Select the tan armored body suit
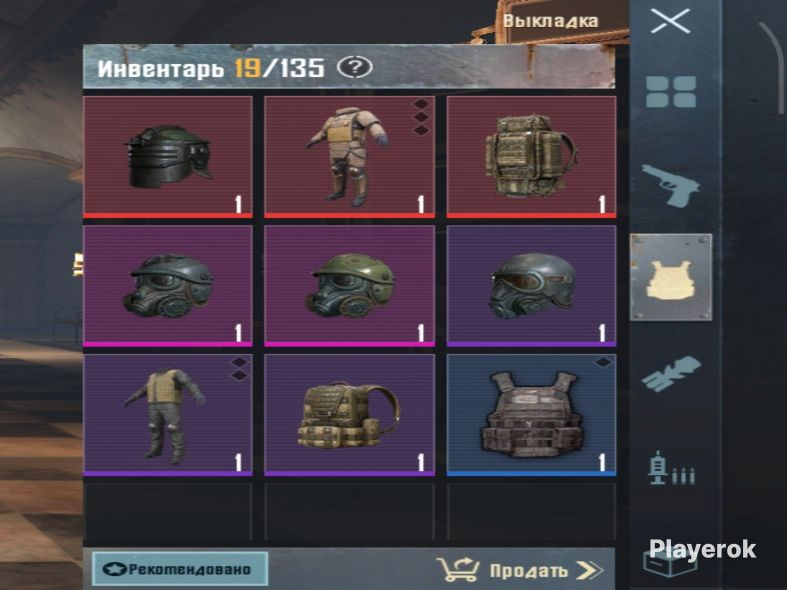The image size is (787, 590). tap(349, 157)
